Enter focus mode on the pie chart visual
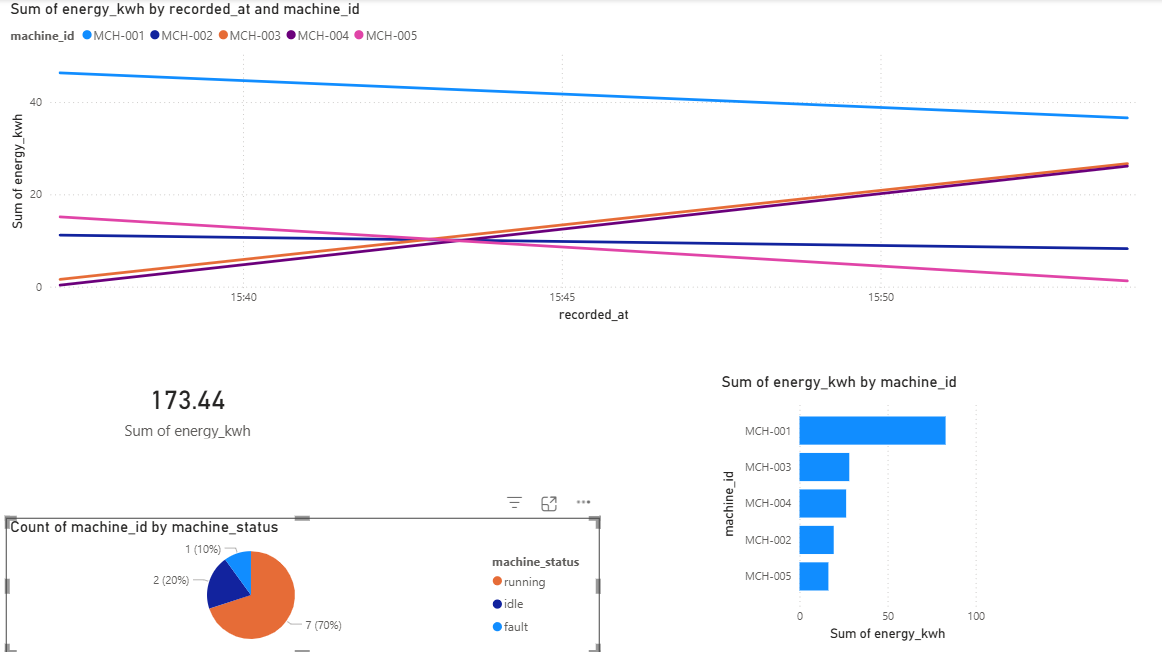This screenshot has width=1162, height=652. click(x=548, y=503)
